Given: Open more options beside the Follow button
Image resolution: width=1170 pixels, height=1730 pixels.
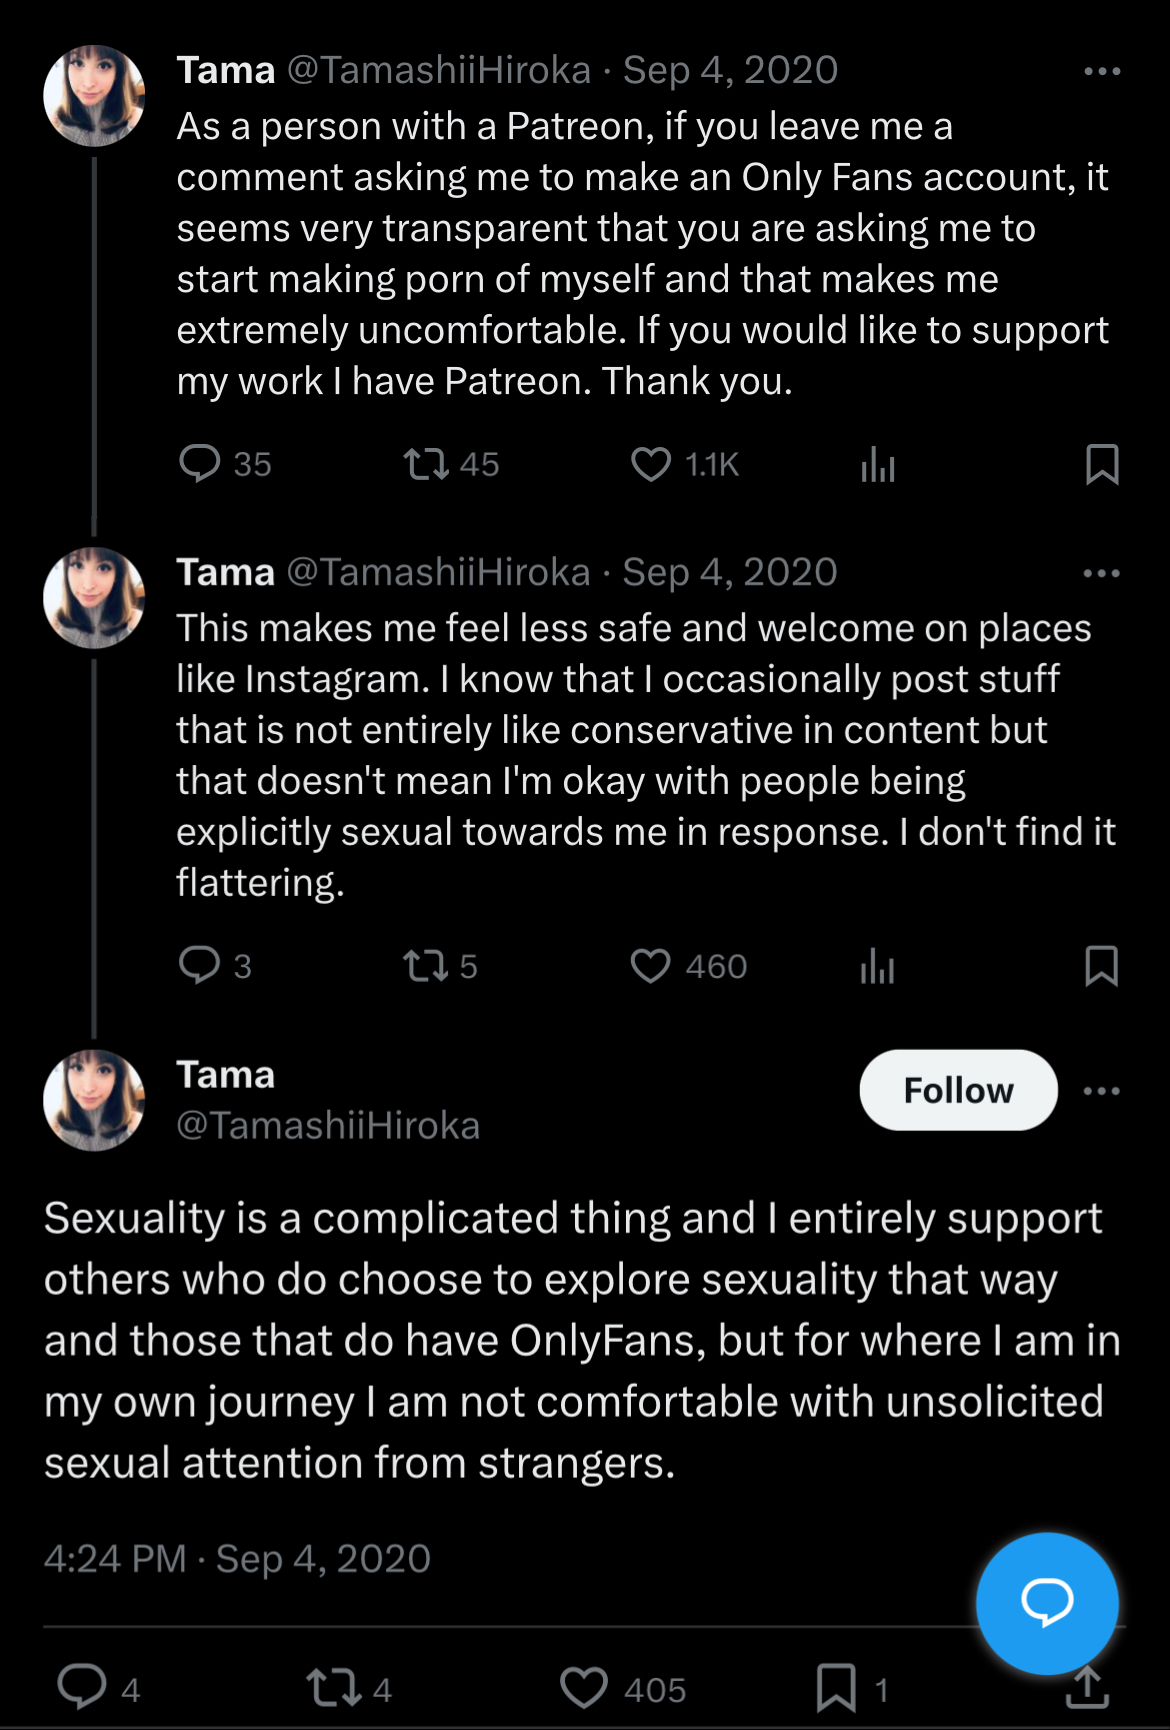Looking at the screenshot, I should pos(1102,1090).
